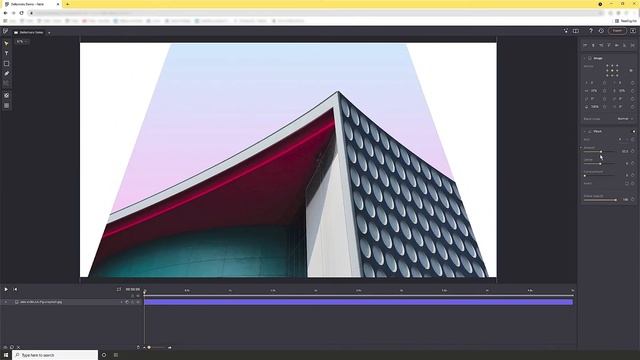Open the browser Reading list
The width and height of the screenshot is (640, 360).
(x=626, y=21)
